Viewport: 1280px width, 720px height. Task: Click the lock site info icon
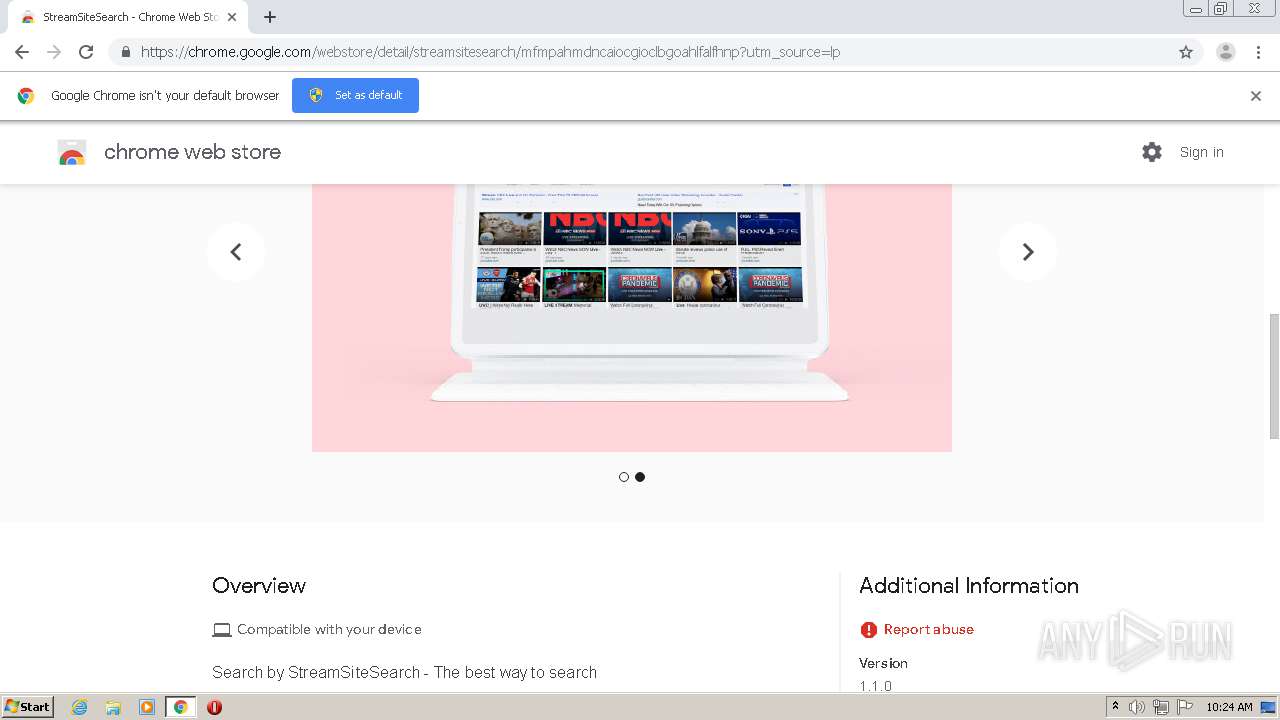[x=125, y=52]
